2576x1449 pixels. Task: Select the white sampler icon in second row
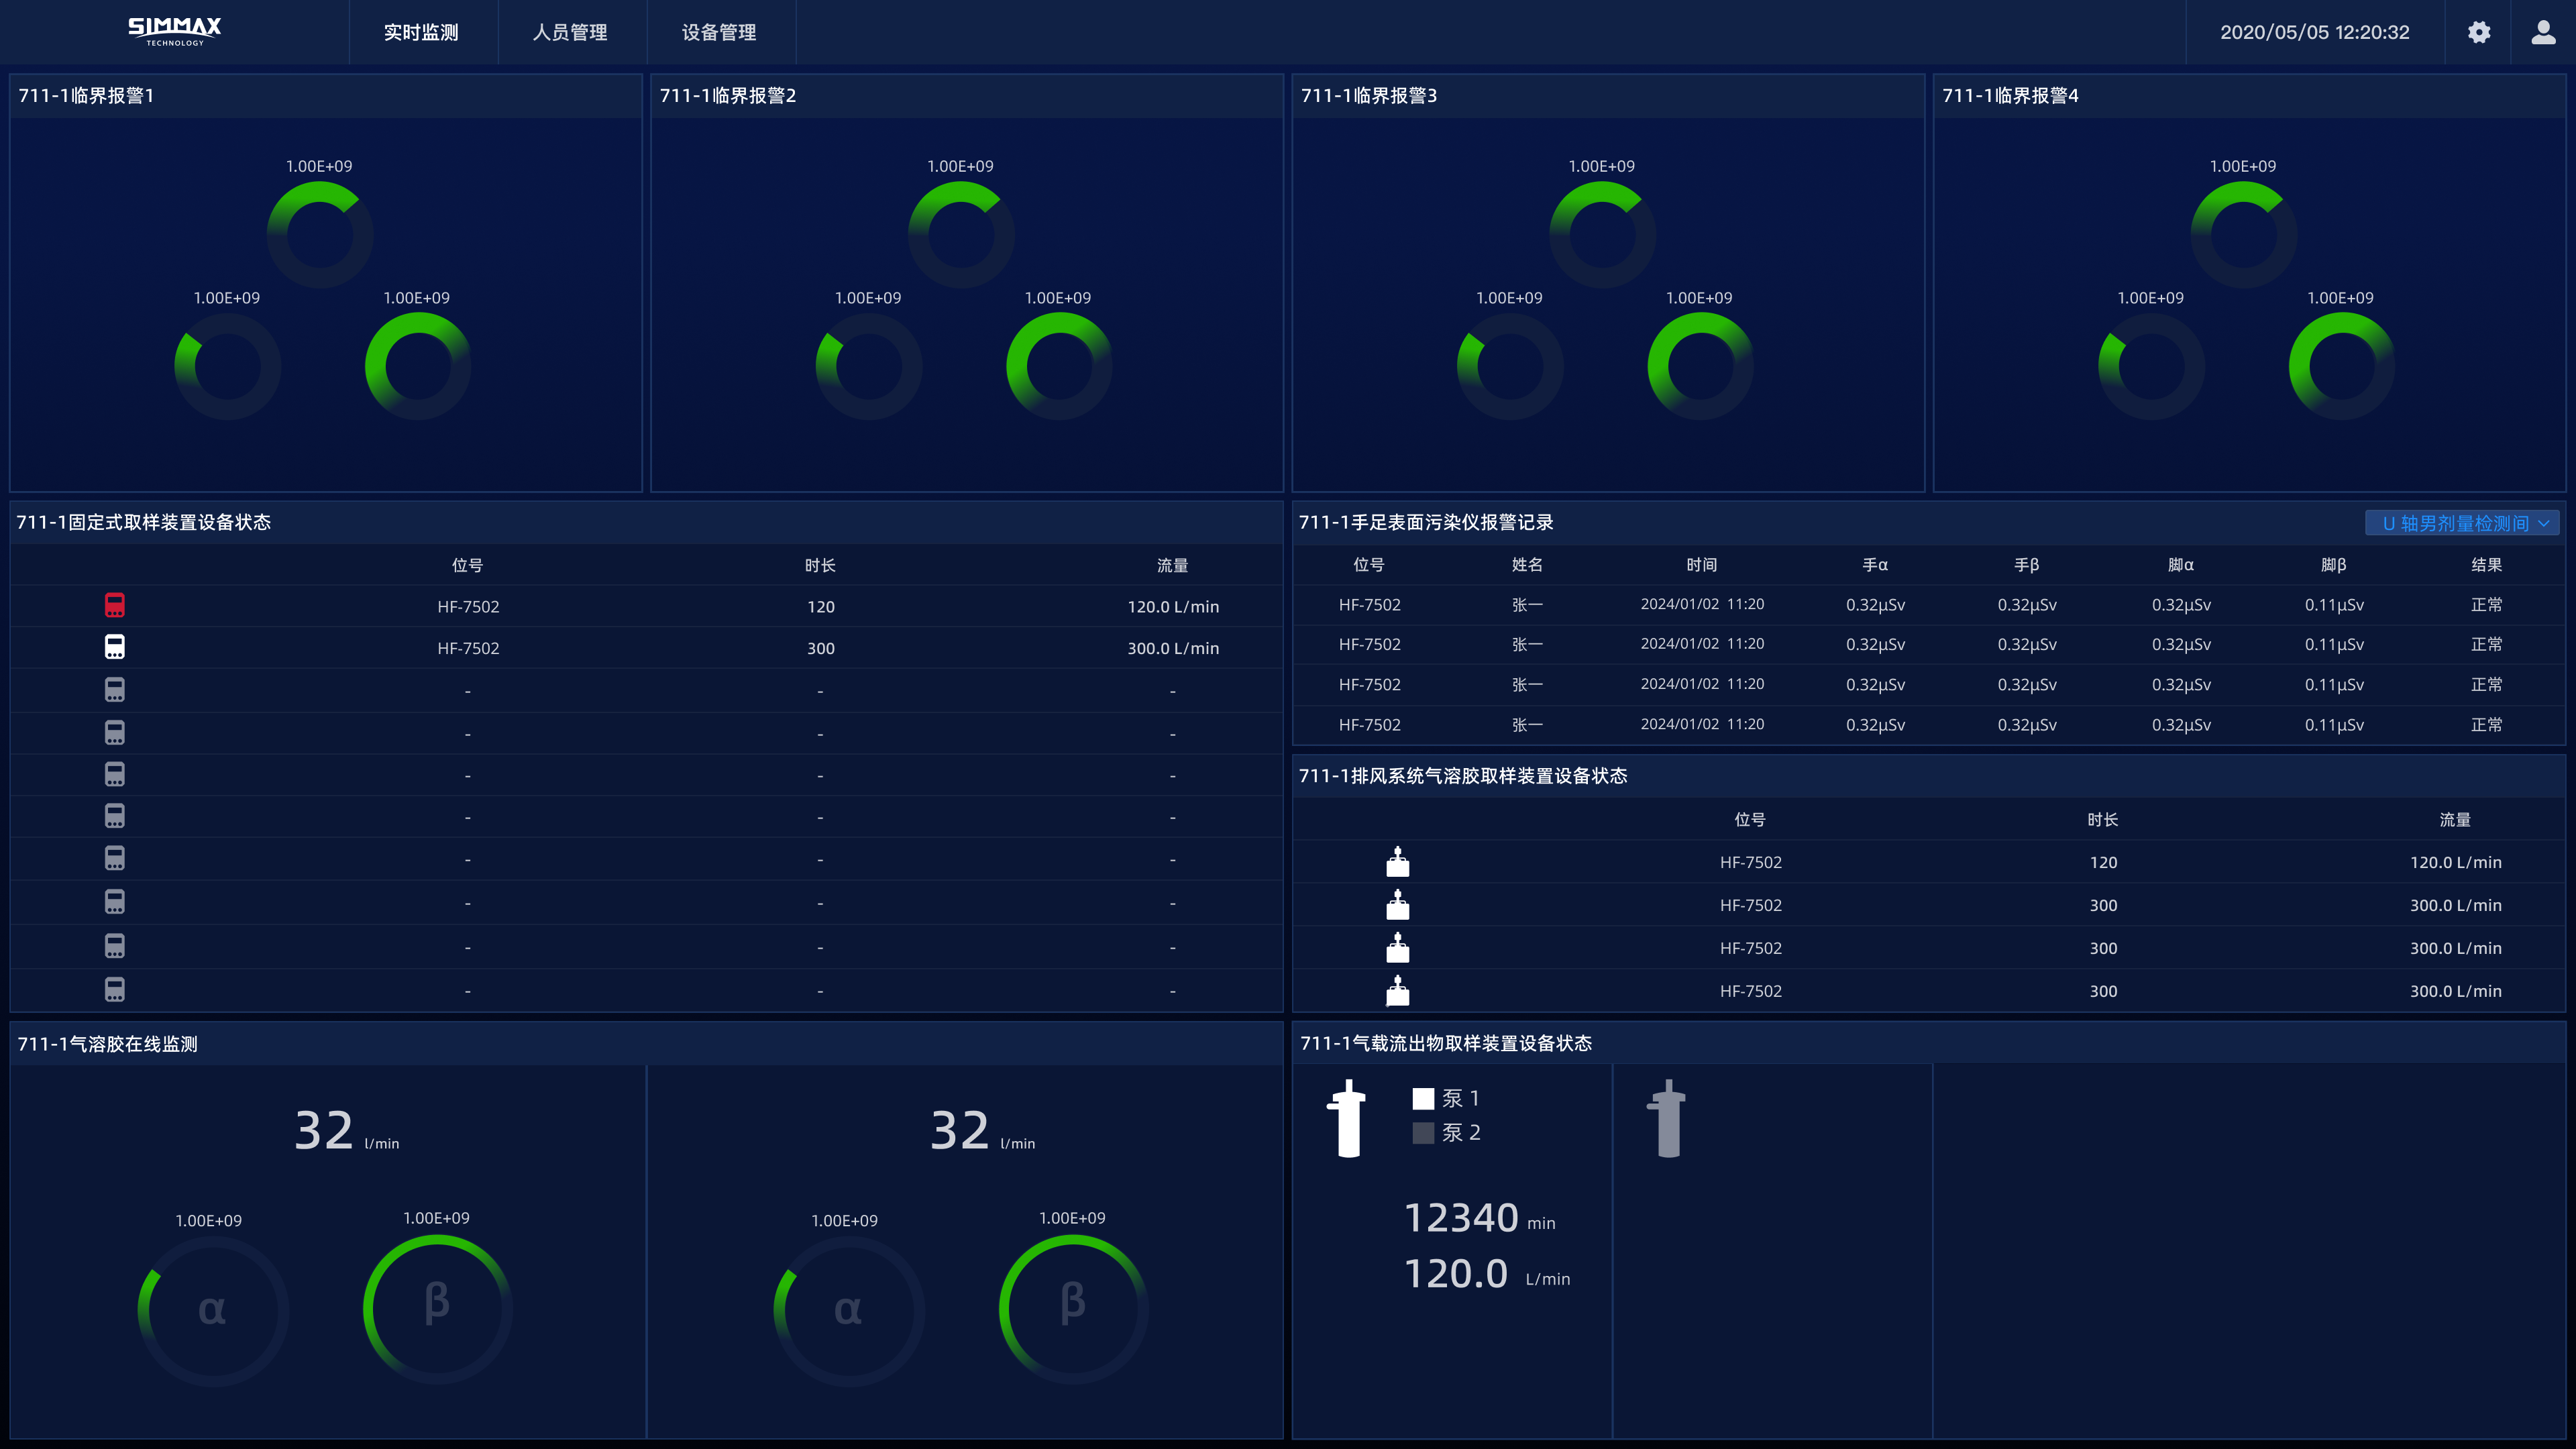[x=115, y=647]
